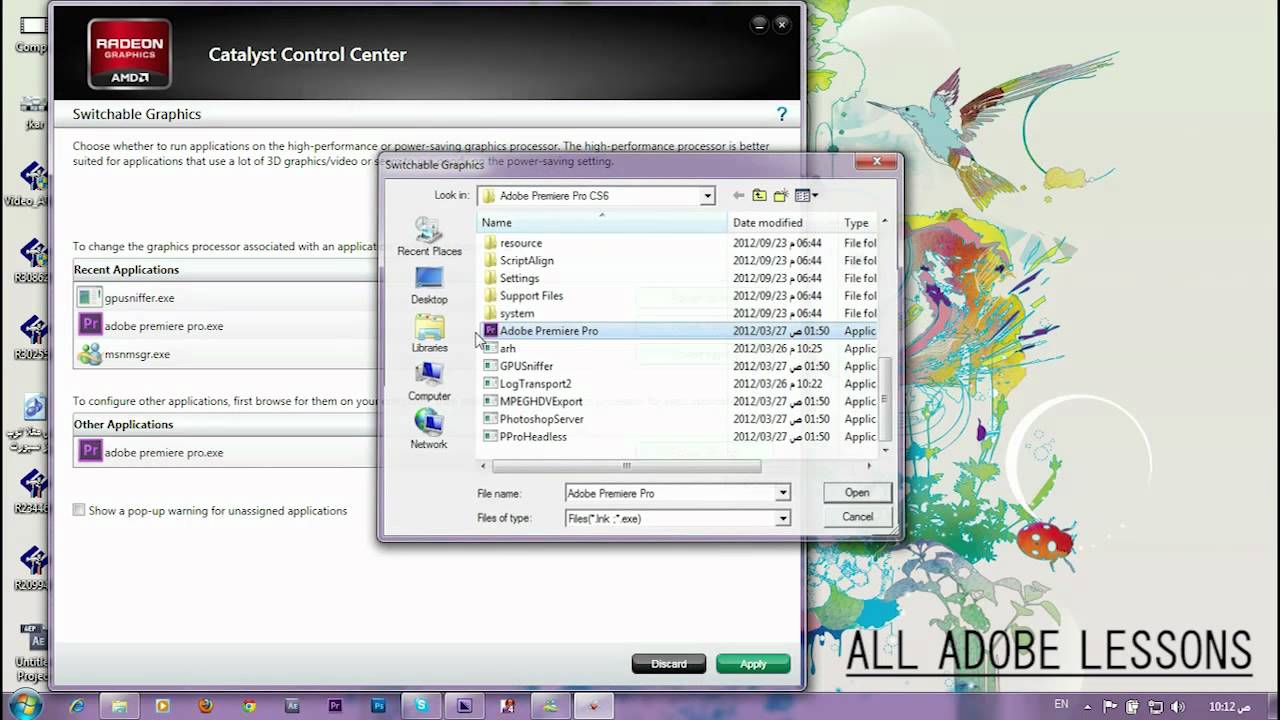Switch to Skype in the taskbar
1280x720 pixels.
pyautogui.click(x=421, y=705)
